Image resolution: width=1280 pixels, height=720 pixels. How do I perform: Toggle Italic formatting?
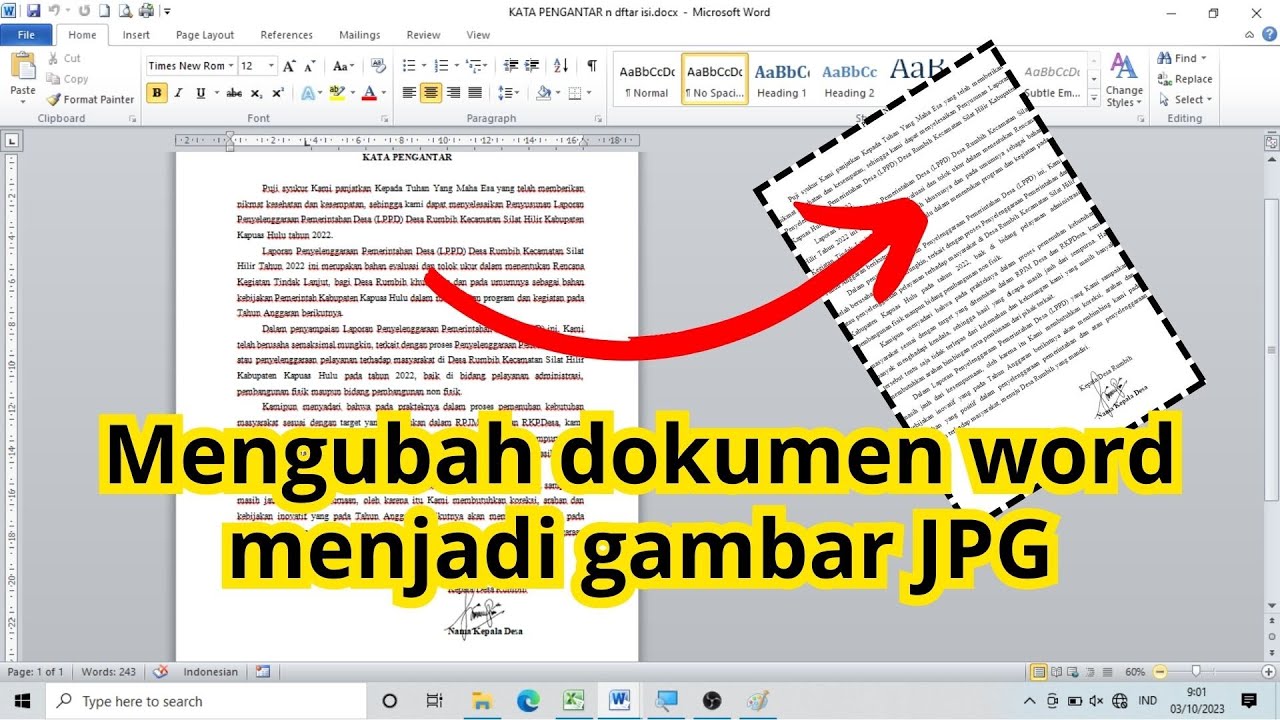[179, 93]
